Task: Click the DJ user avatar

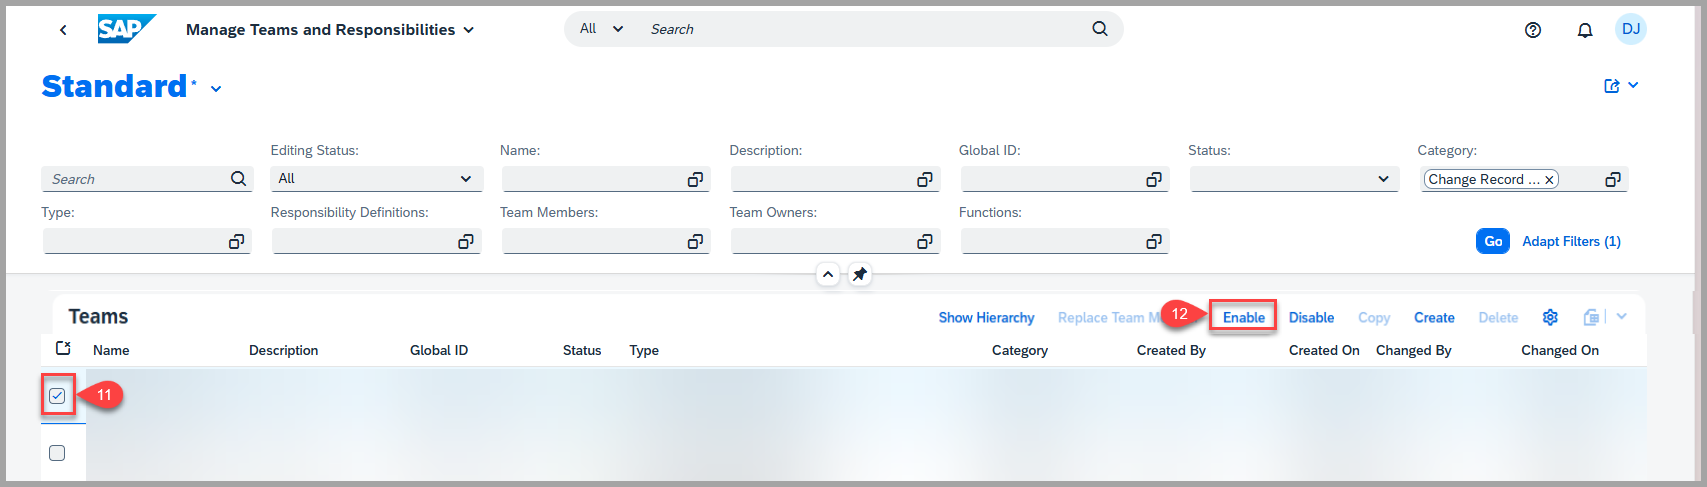Action: (x=1630, y=29)
